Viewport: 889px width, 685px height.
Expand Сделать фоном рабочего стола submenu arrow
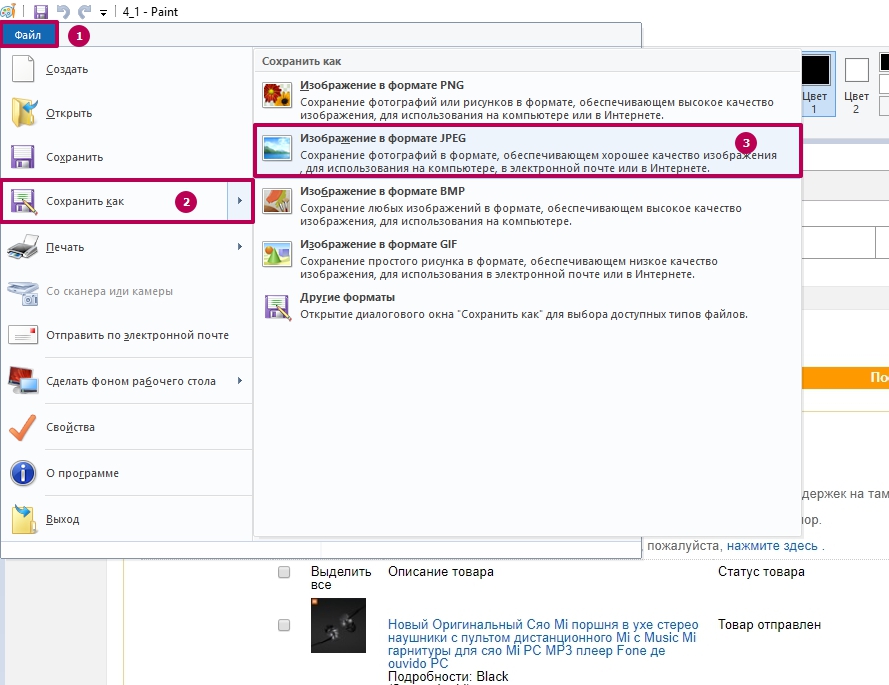(x=240, y=381)
